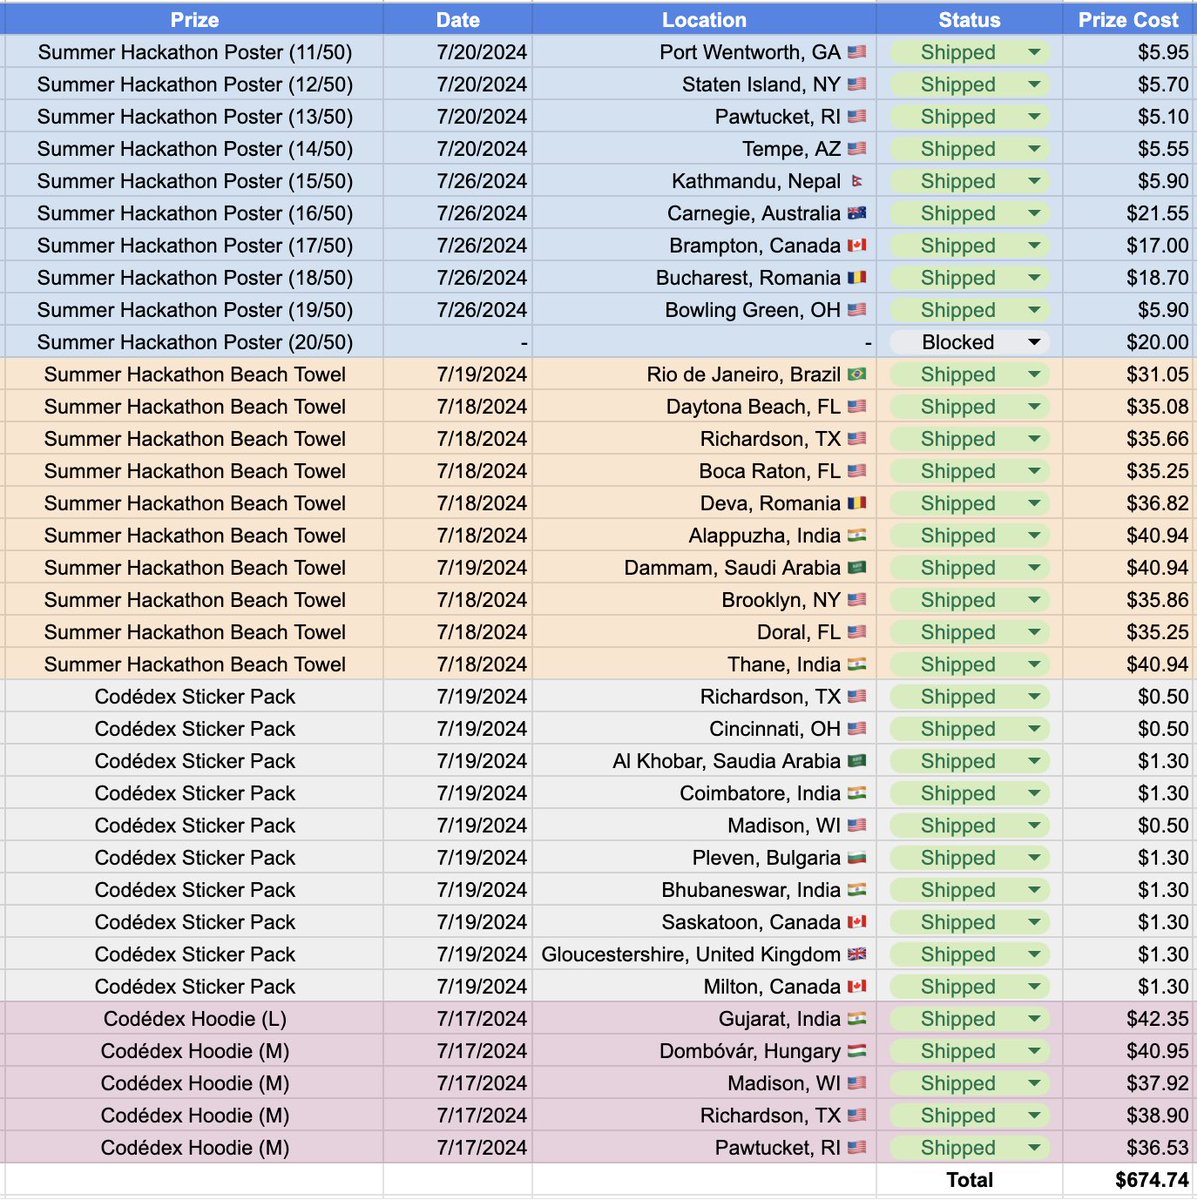Open the Shipped dropdown for Gujarat hoodie row
Screen dimensions: 1197x1200
pyautogui.click(x=1032, y=1018)
